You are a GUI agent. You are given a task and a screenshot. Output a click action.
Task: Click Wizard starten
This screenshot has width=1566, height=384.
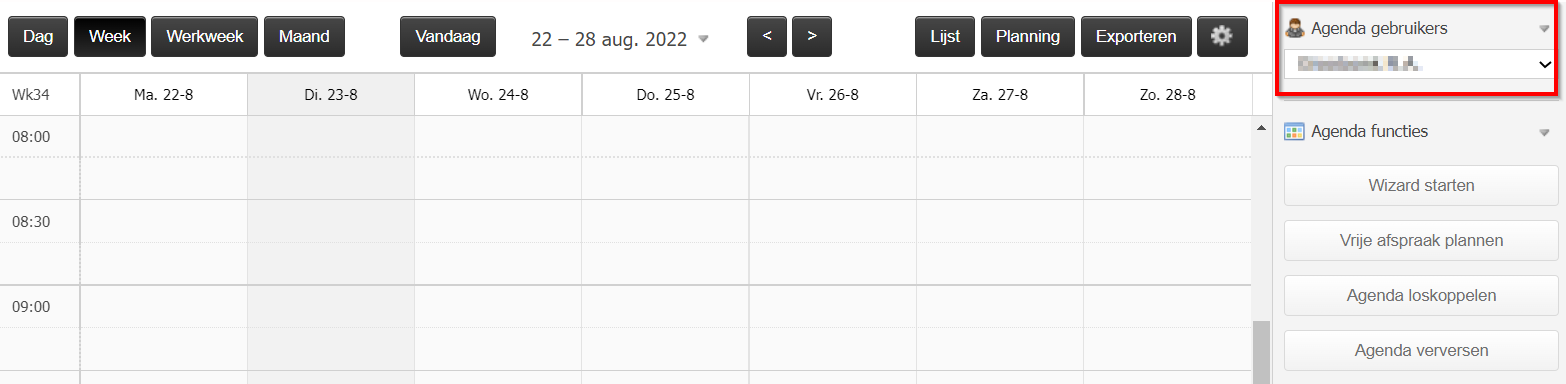tap(1421, 185)
